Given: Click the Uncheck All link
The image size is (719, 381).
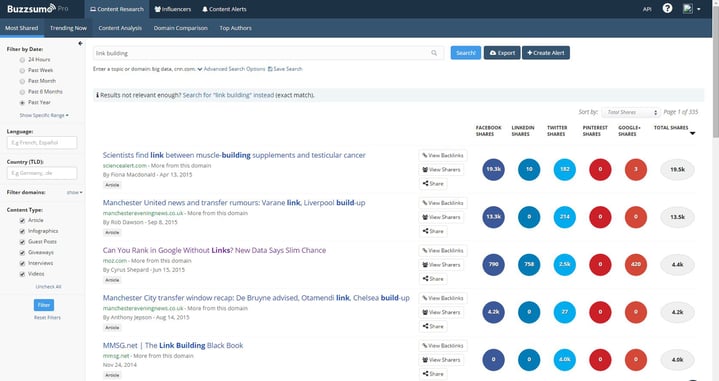Looking at the screenshot, I should pyautogui.click(x=48, y=287).
